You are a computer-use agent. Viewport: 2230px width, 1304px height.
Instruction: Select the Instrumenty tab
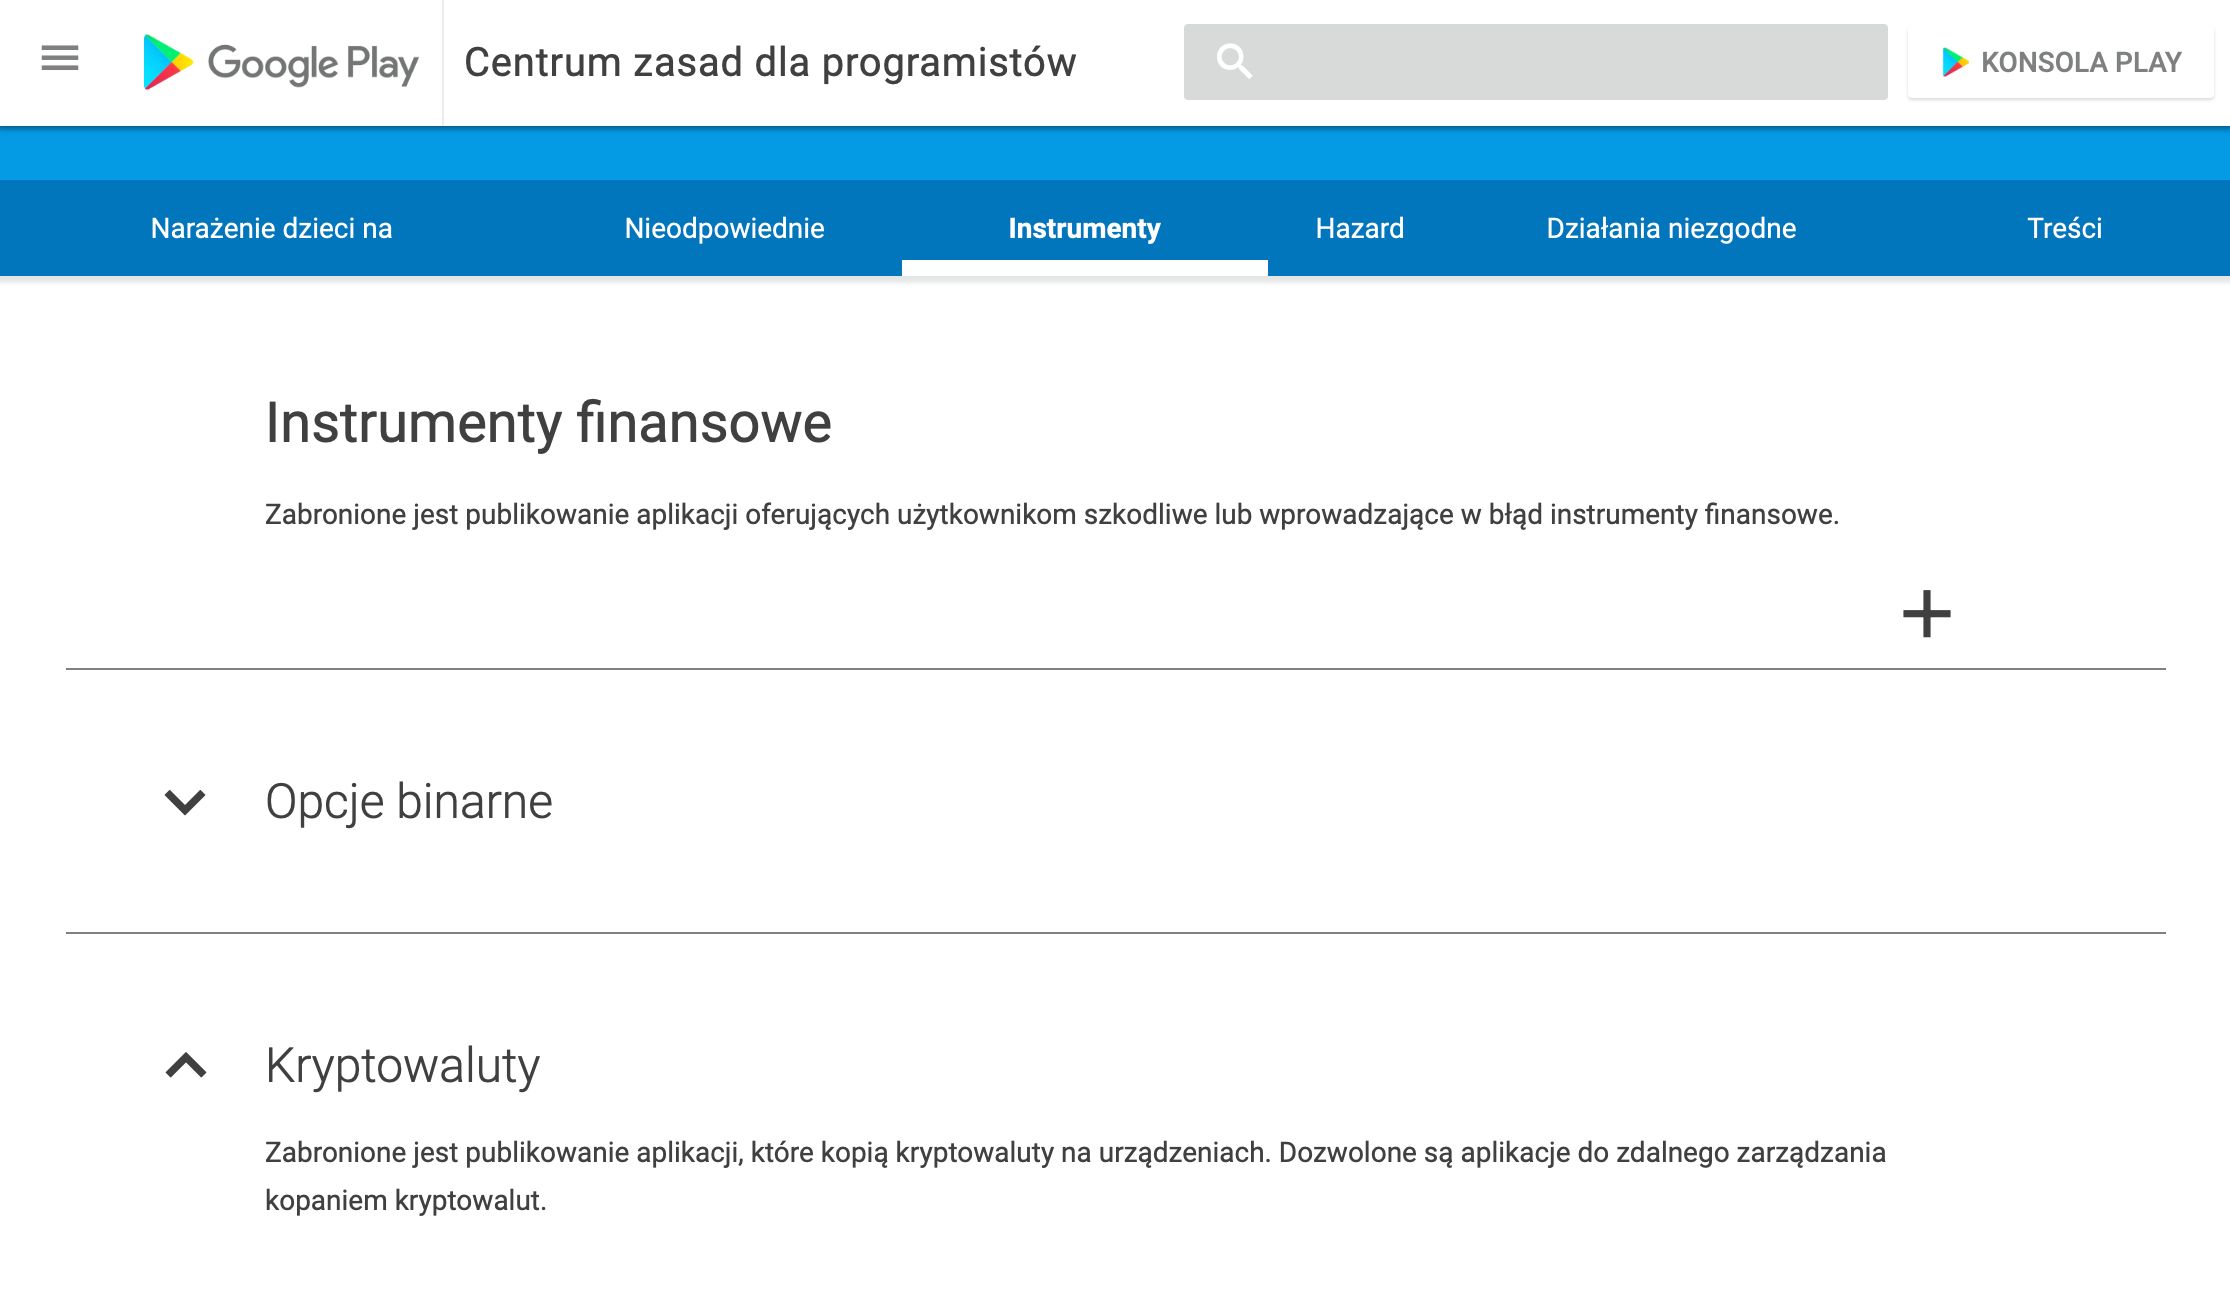[x=1084, y=228]
